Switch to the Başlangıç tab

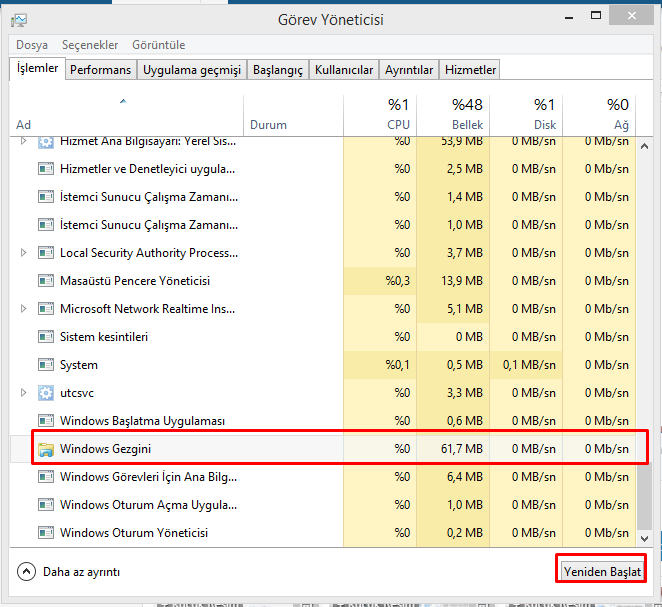(278, 70)
